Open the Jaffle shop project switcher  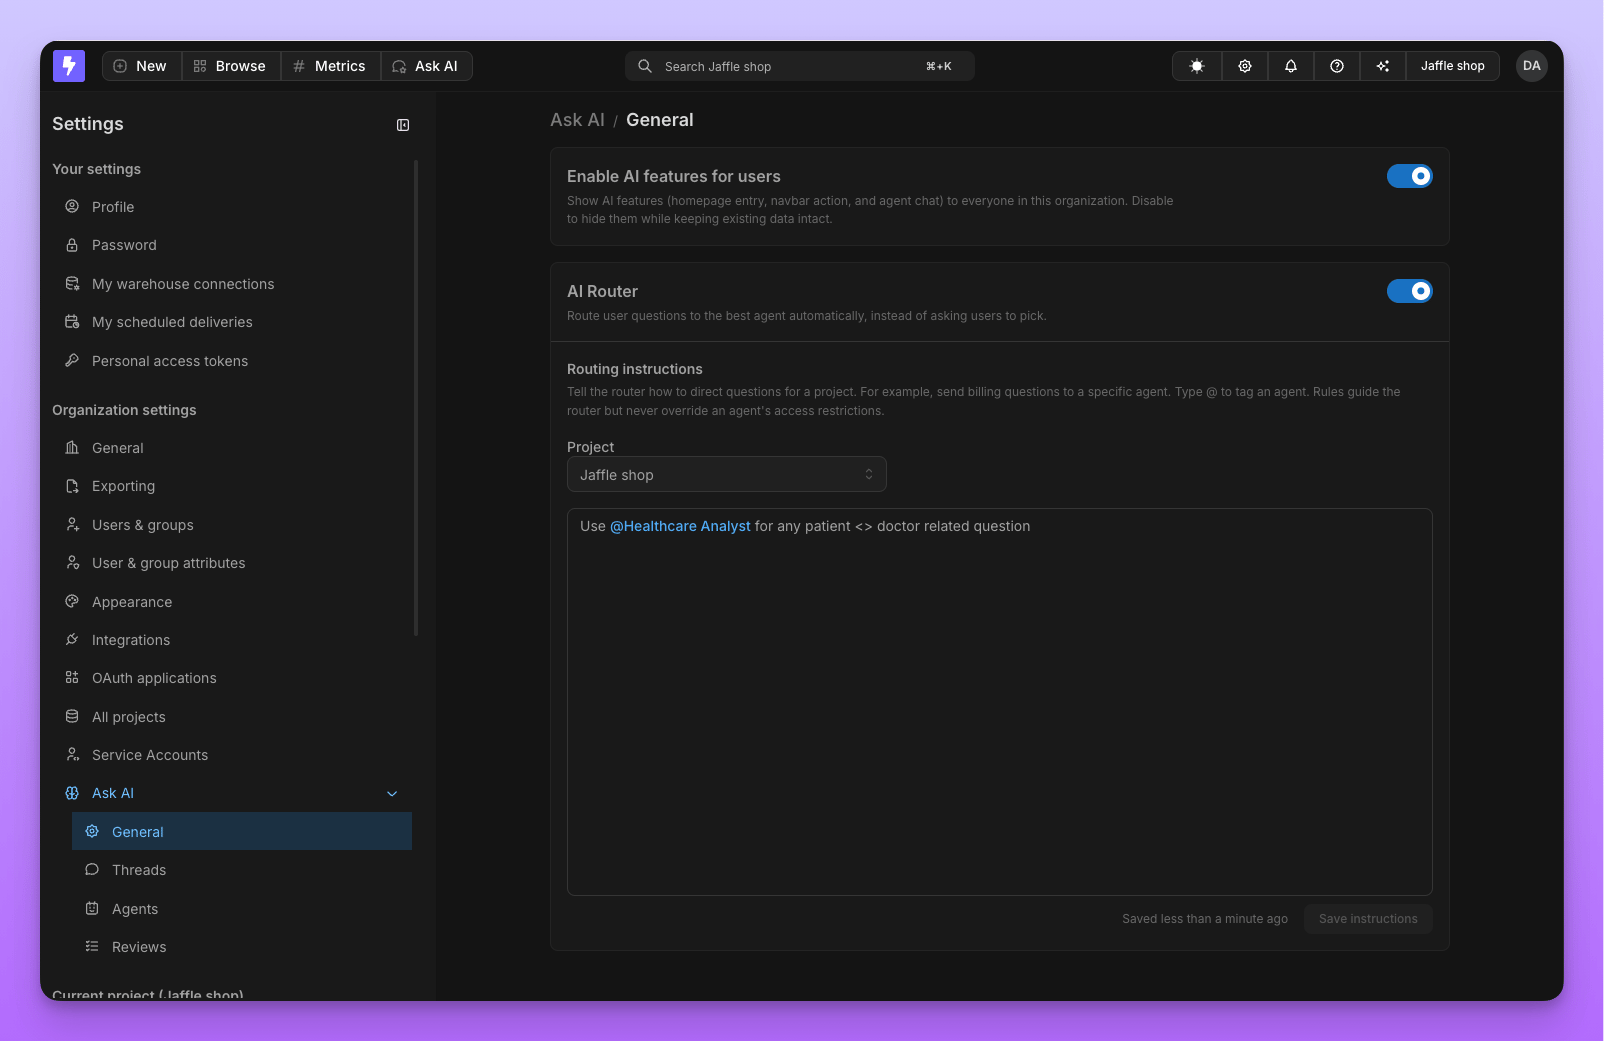pos(1453,66)
